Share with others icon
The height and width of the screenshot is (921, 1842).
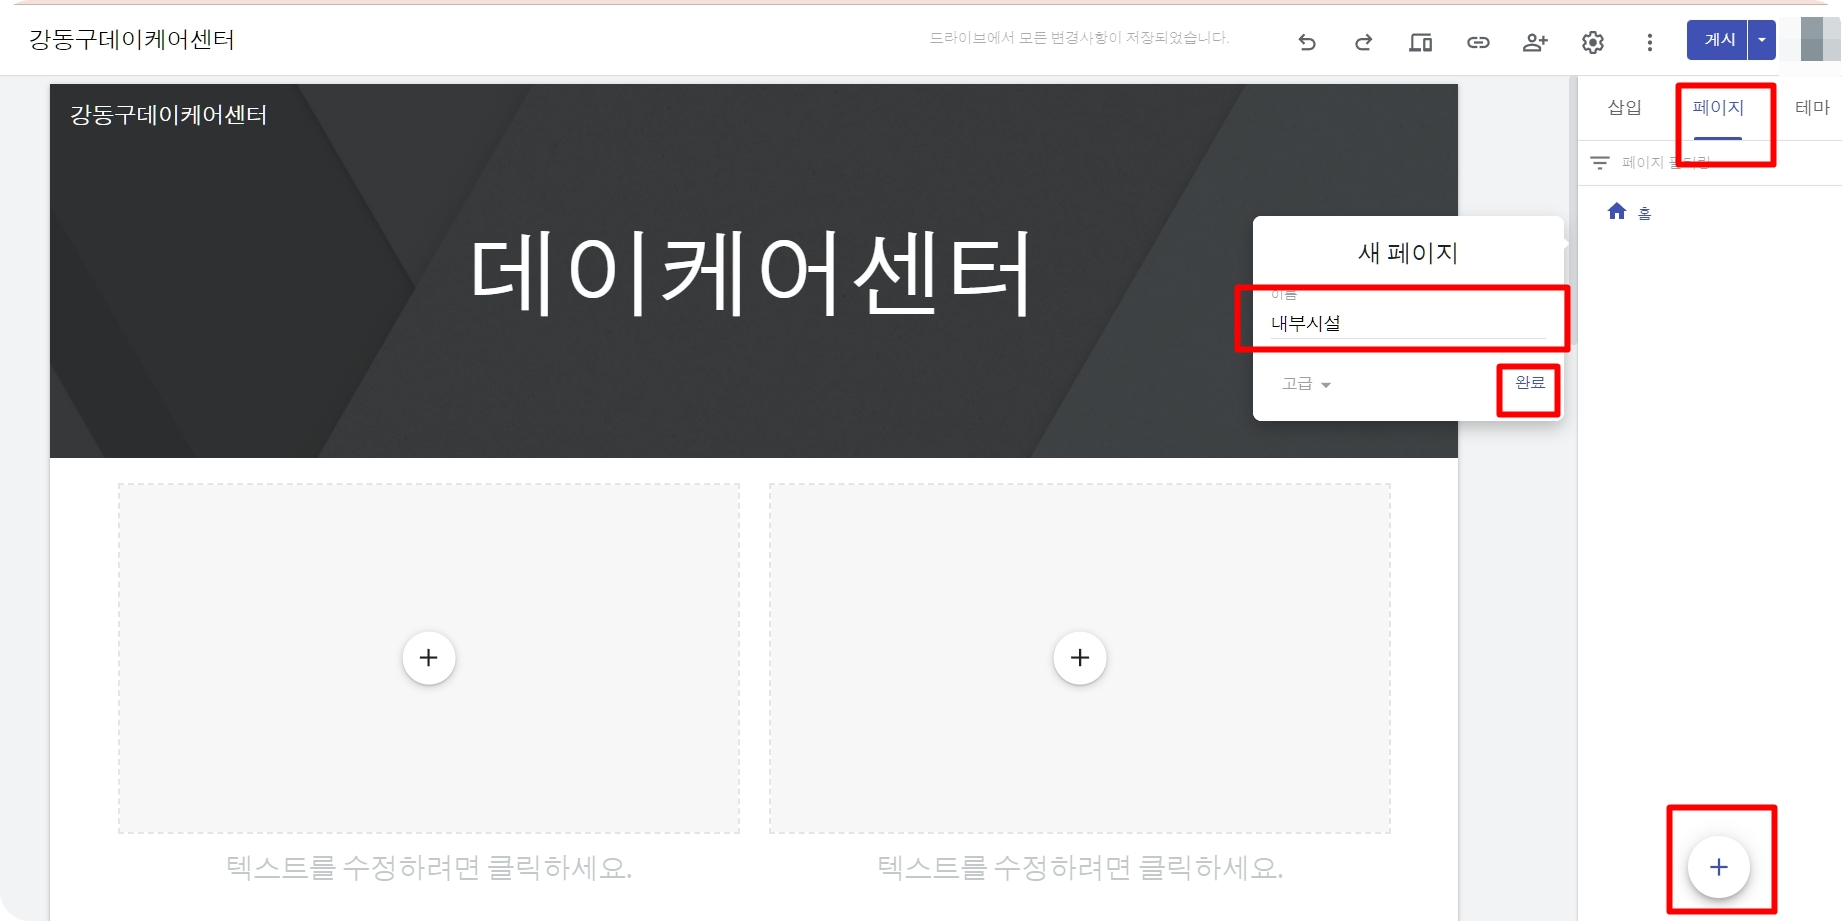pyautogui.click(x=1535, y=42)
